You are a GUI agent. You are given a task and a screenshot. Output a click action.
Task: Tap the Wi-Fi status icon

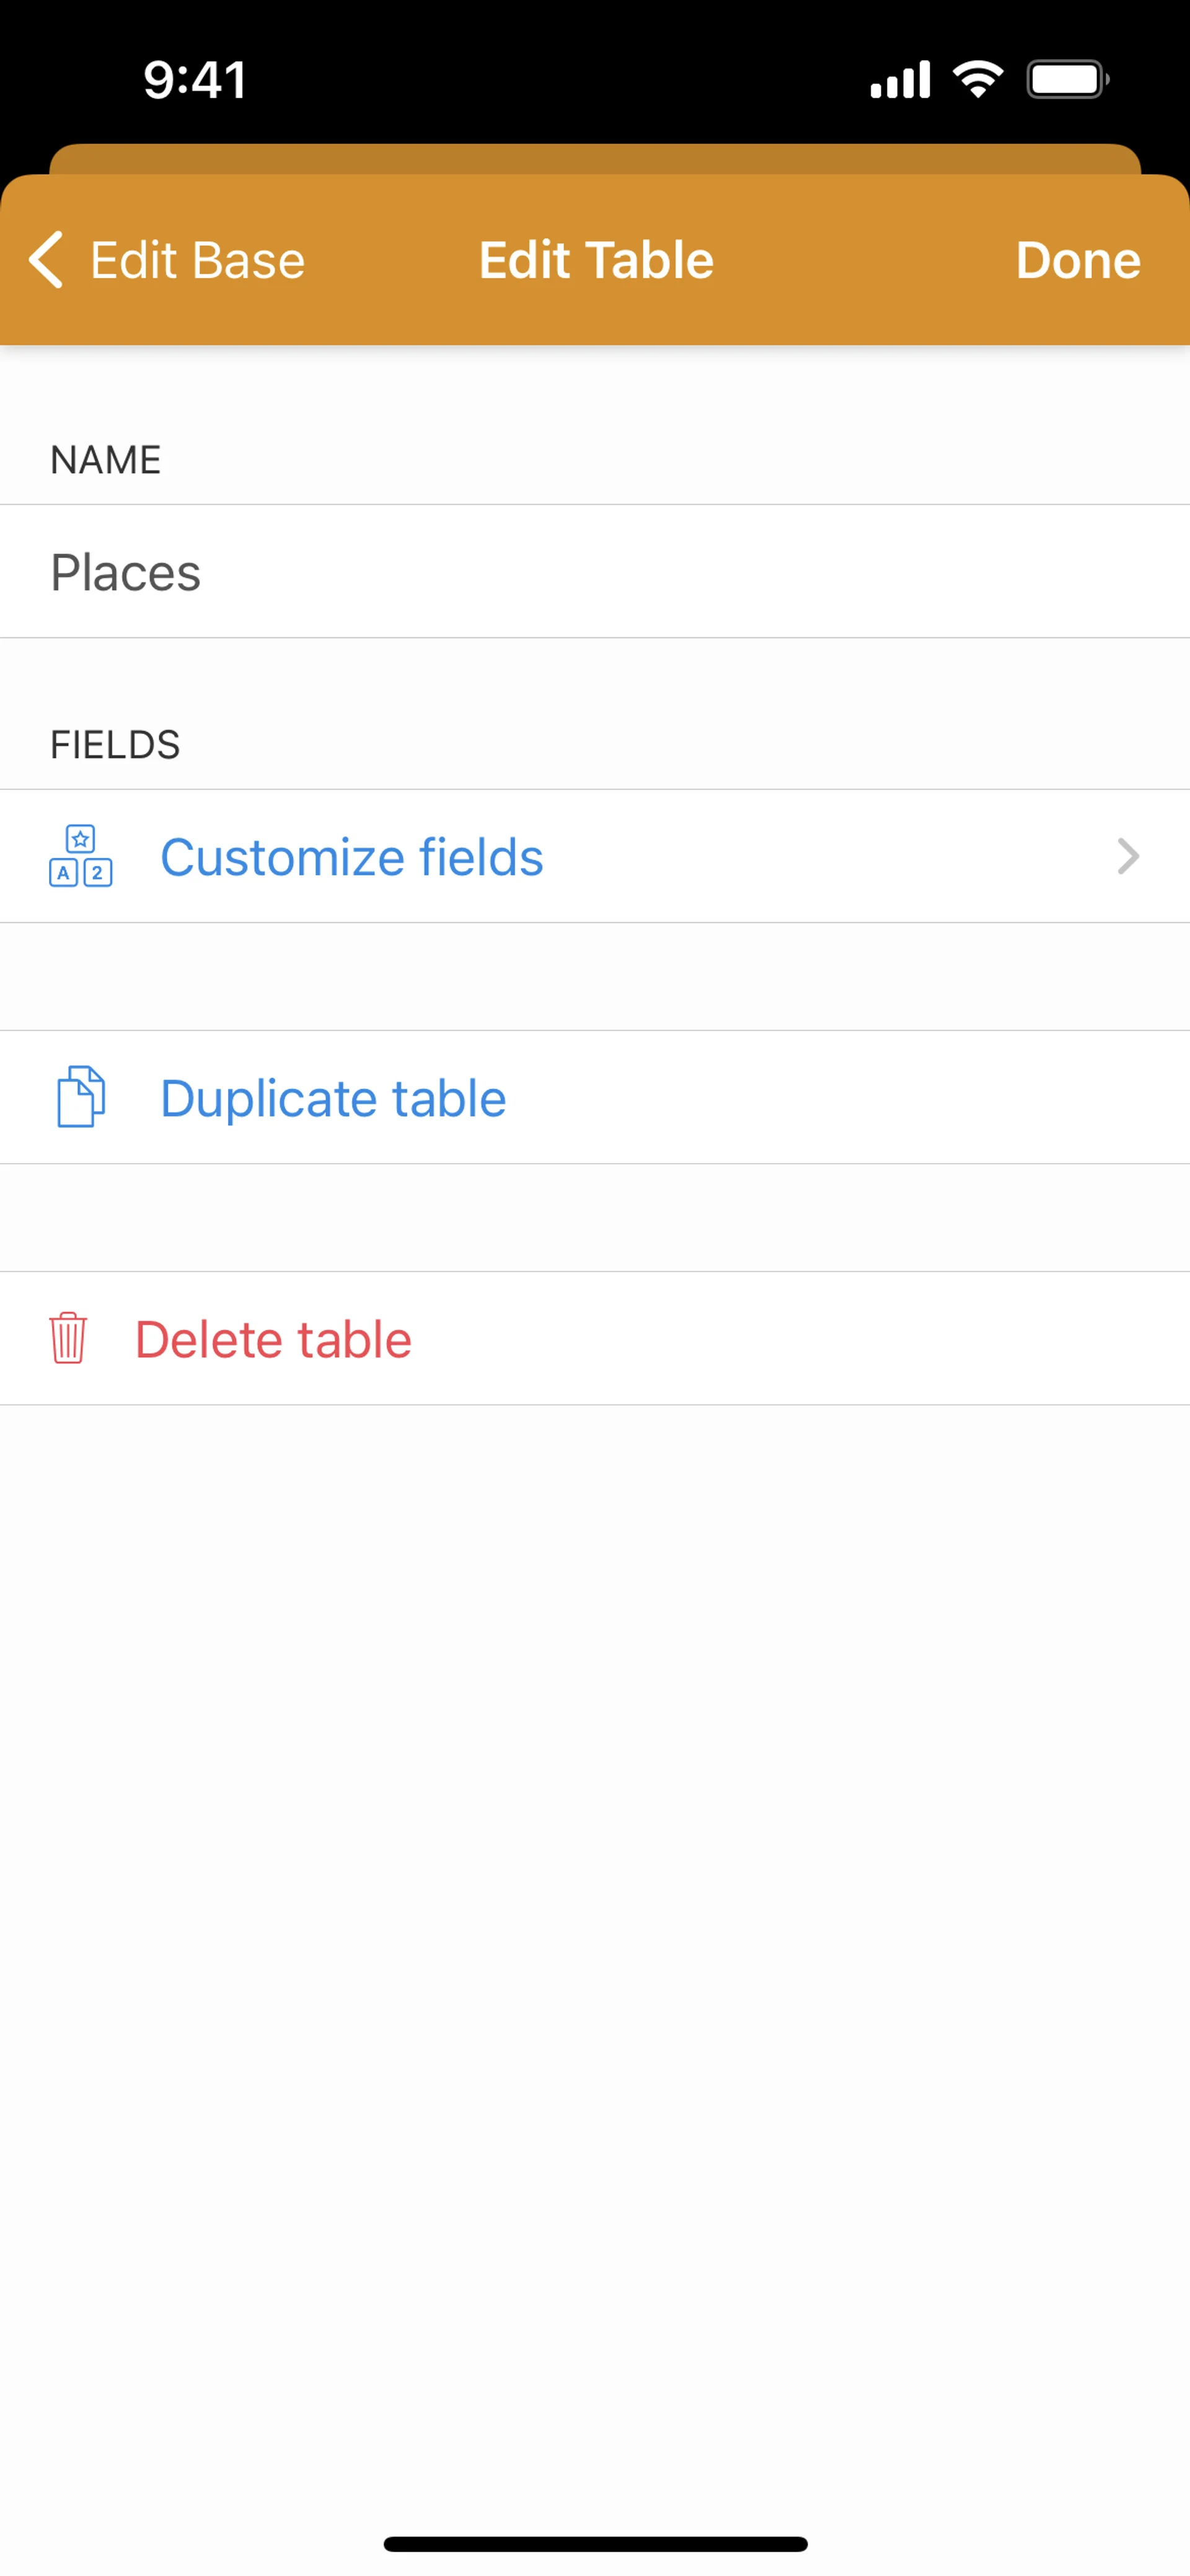click(978, 79)
